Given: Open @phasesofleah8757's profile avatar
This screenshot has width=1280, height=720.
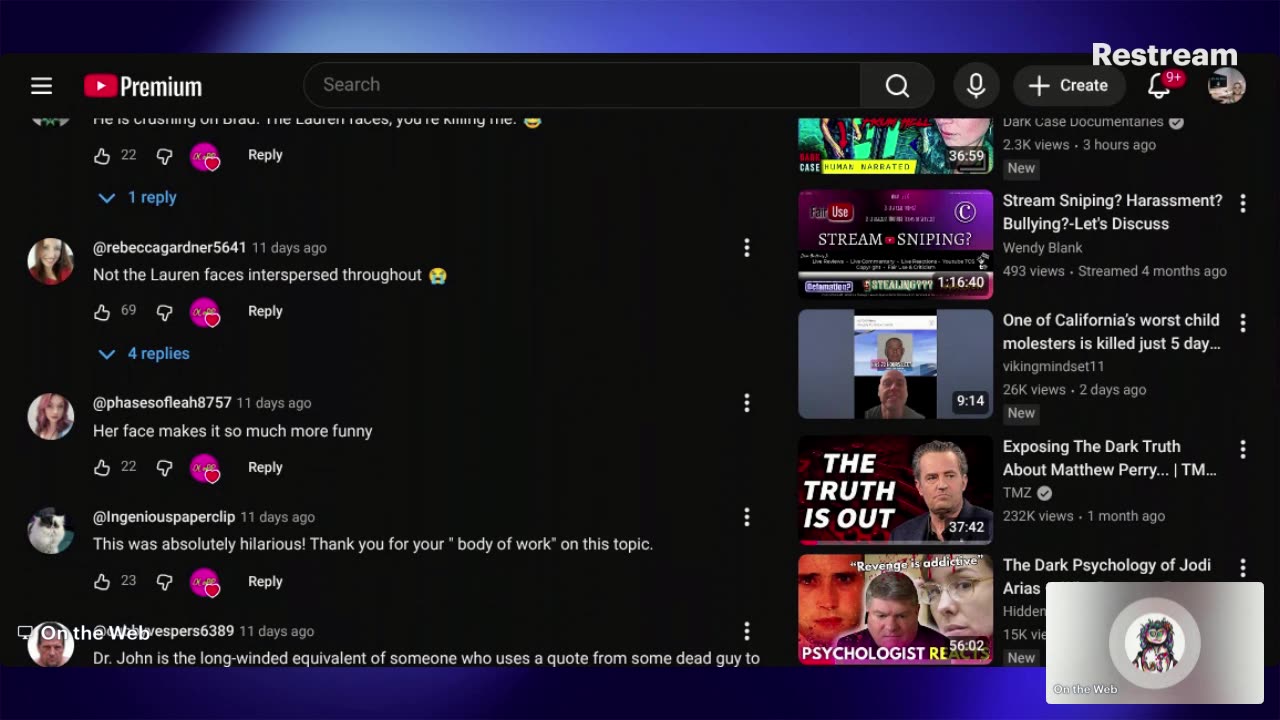Looking at the screenshot, I should pyautogui.click(x=50, y=416).
